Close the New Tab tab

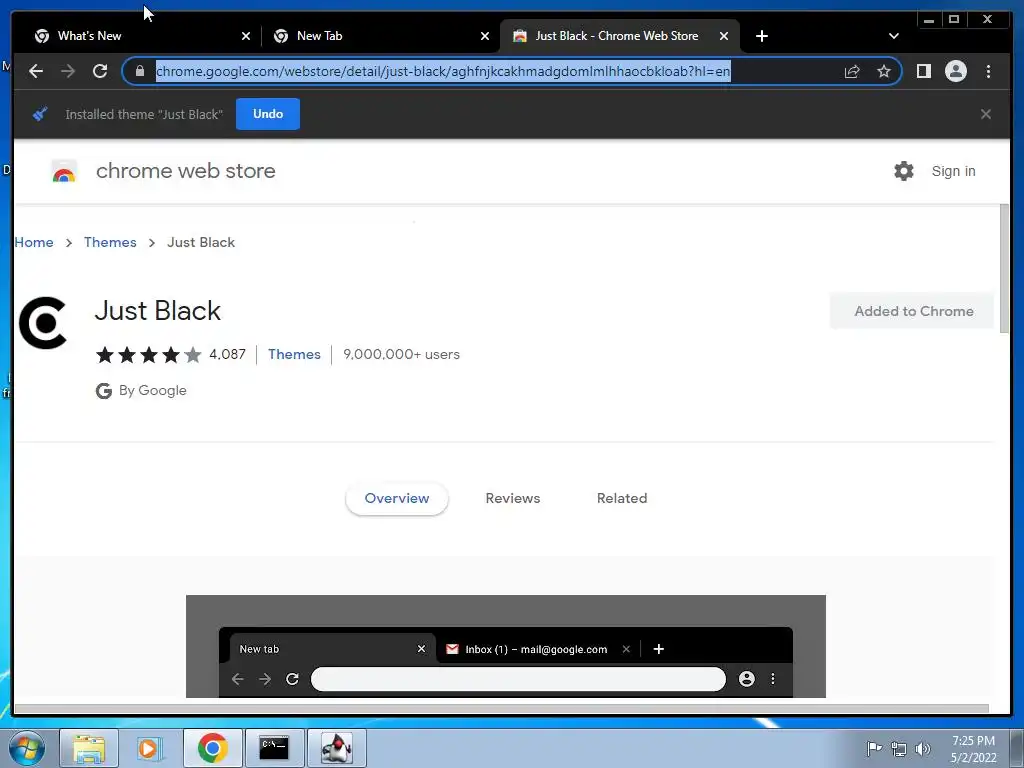coord(485,36)
